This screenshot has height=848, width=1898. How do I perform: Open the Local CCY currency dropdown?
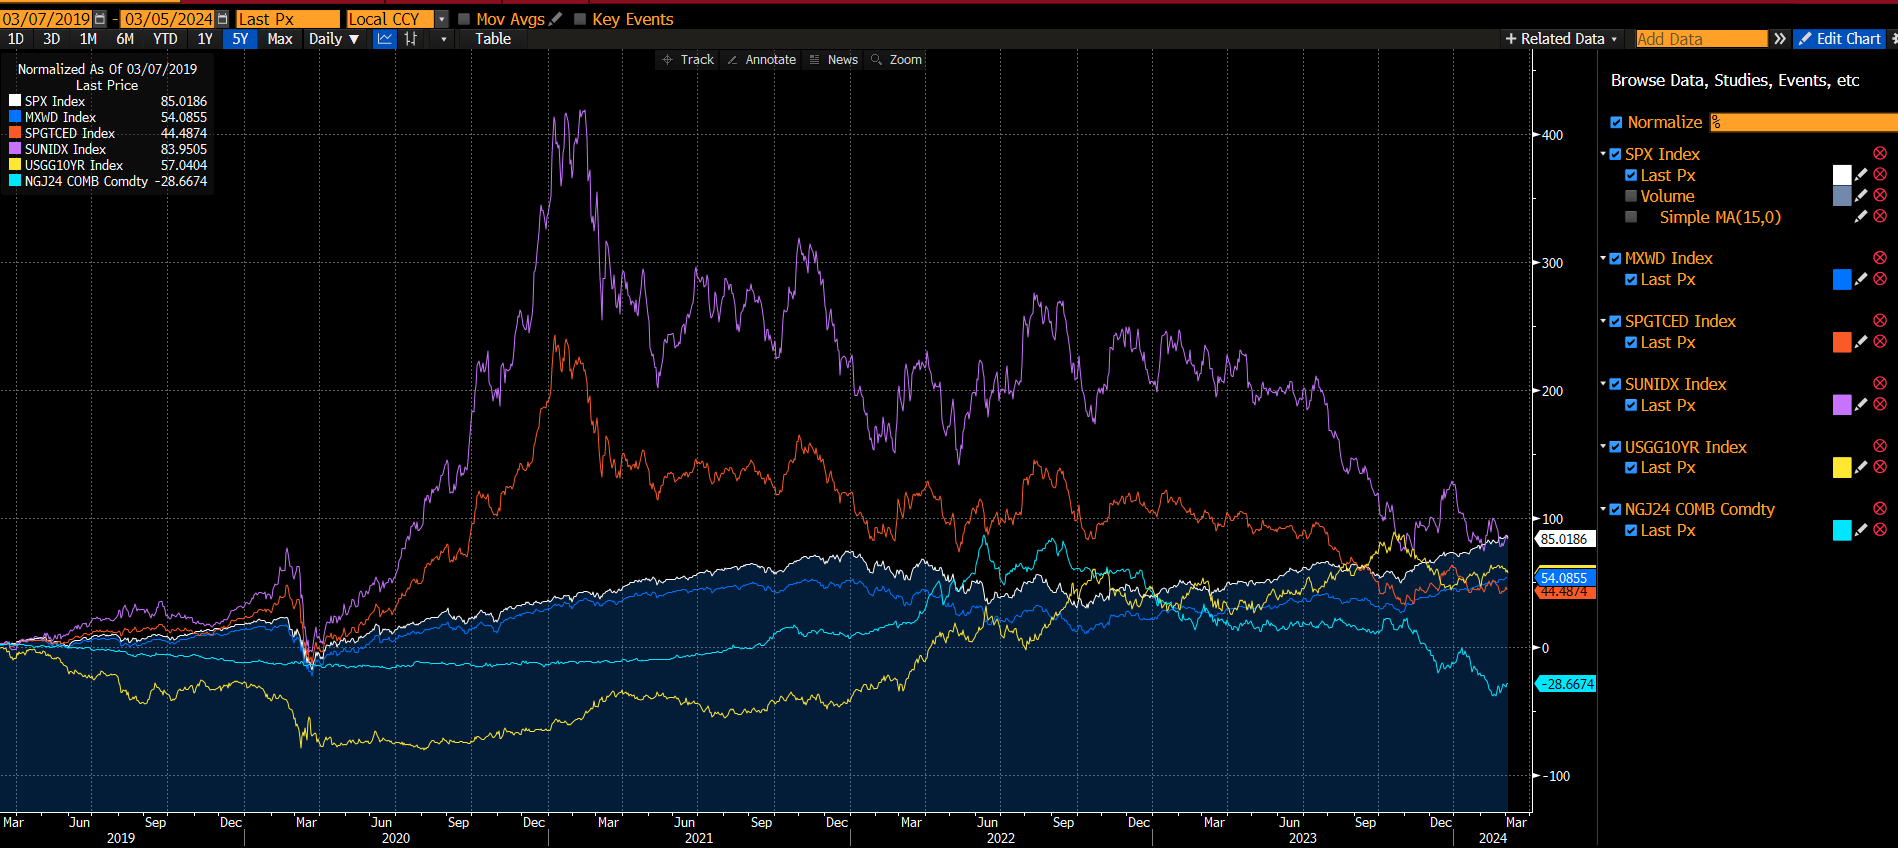tap(442, 19)
